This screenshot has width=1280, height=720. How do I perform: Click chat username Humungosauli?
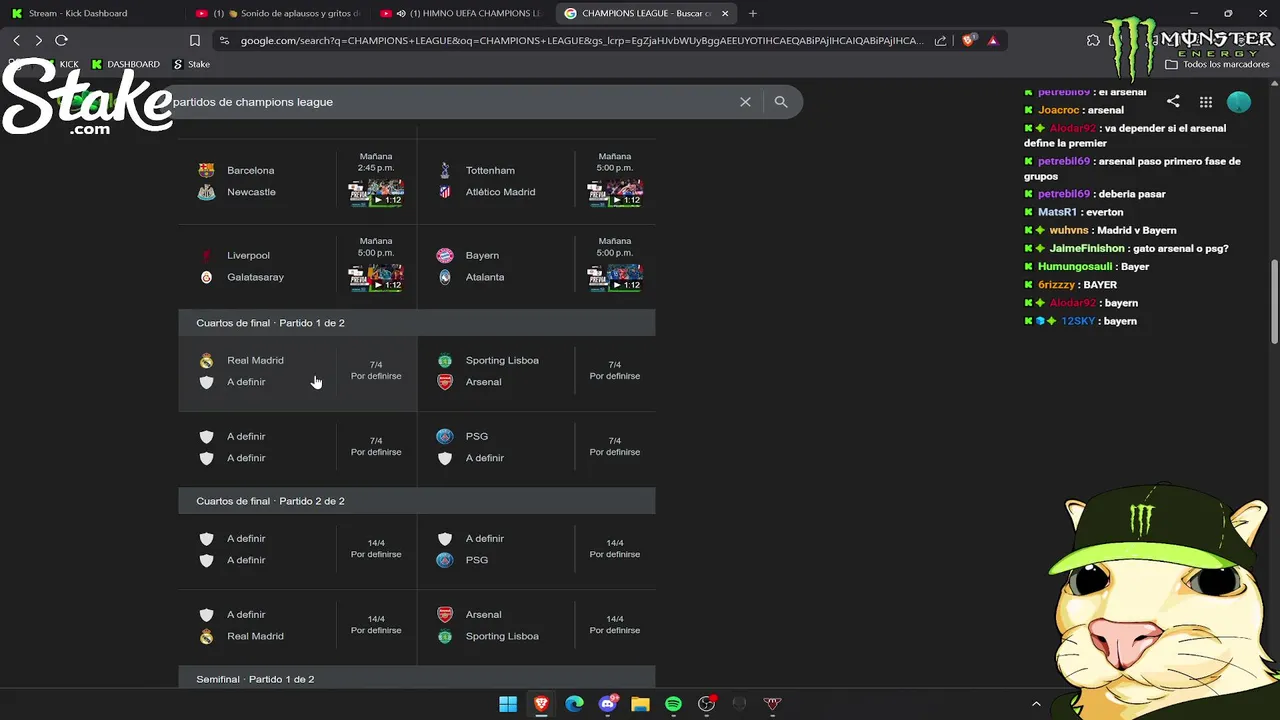pyautogui.click(x=1074, y=266)
